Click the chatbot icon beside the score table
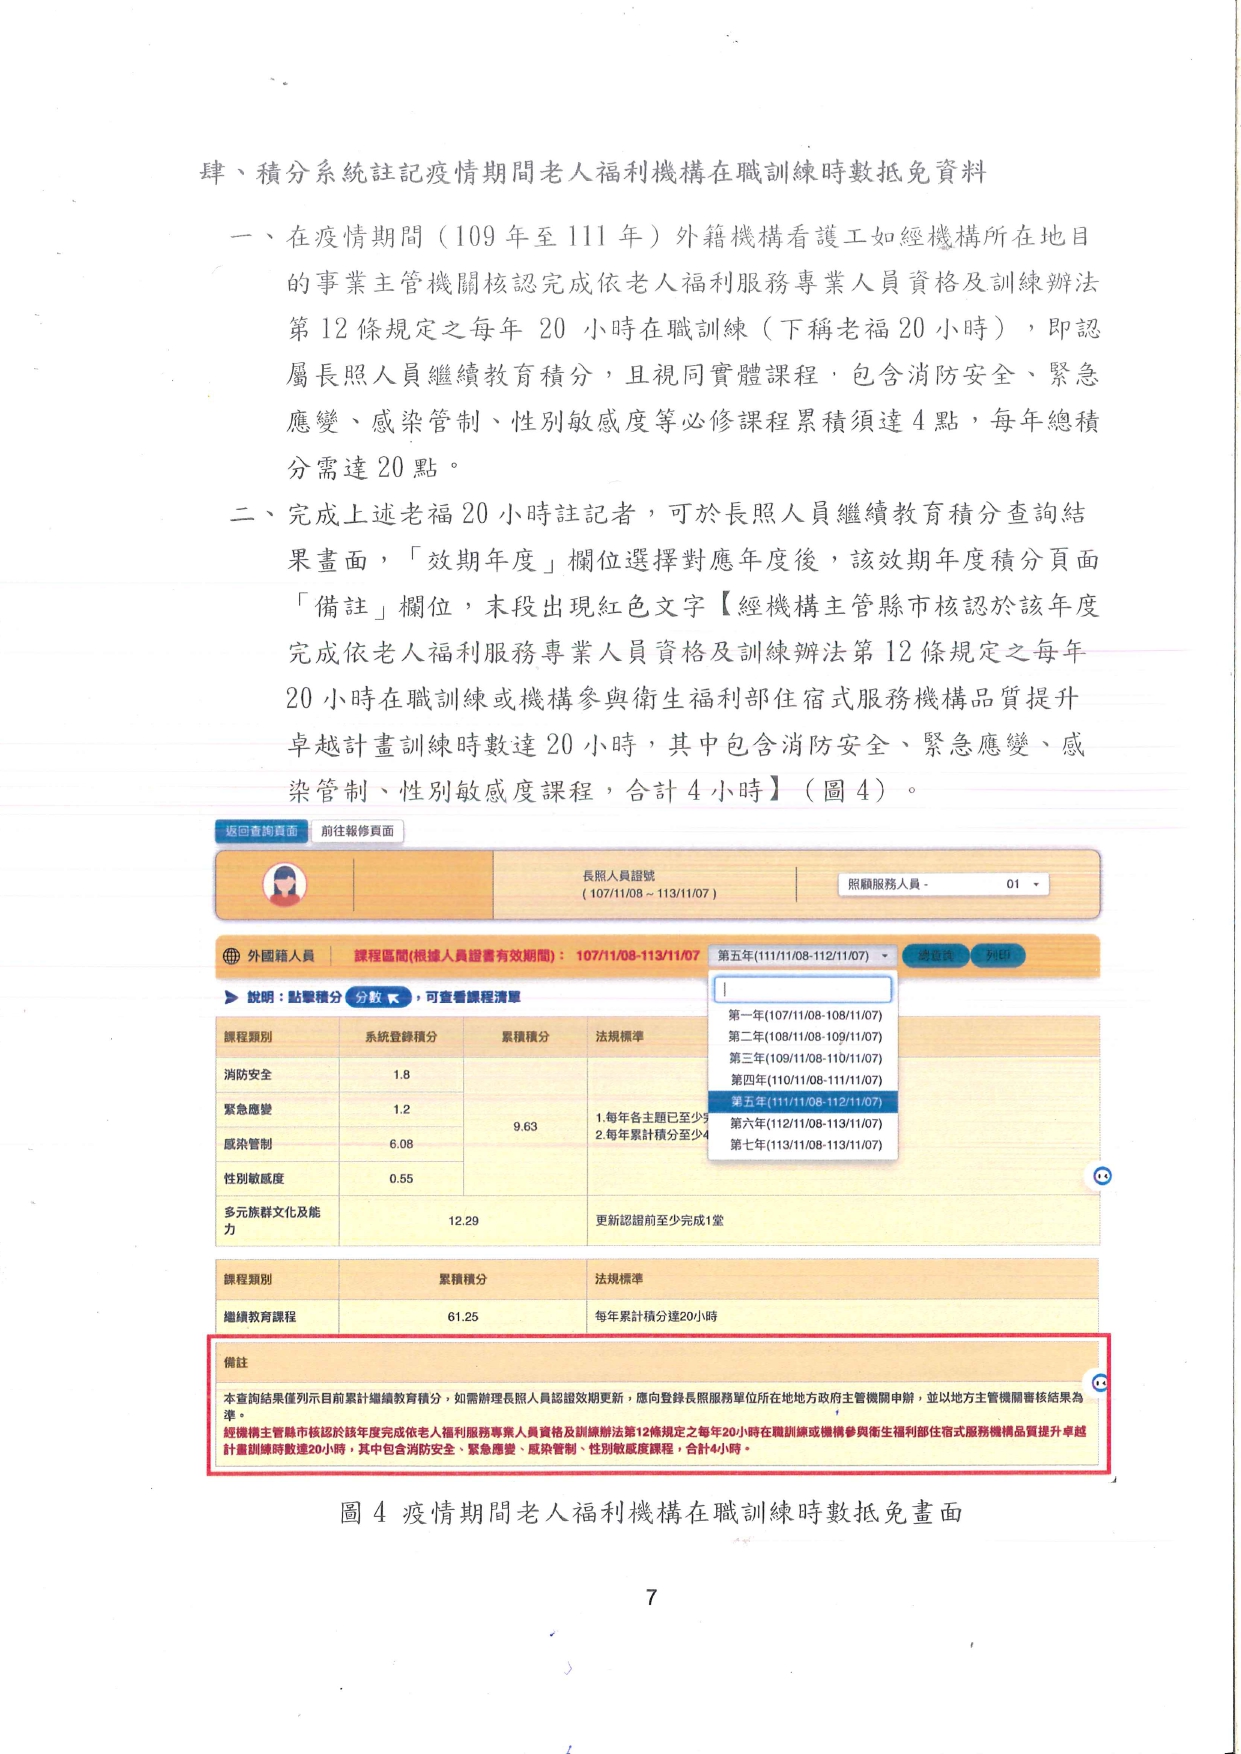The height and width of the screenshot is (1754, 1241). coord(1102,1176)
